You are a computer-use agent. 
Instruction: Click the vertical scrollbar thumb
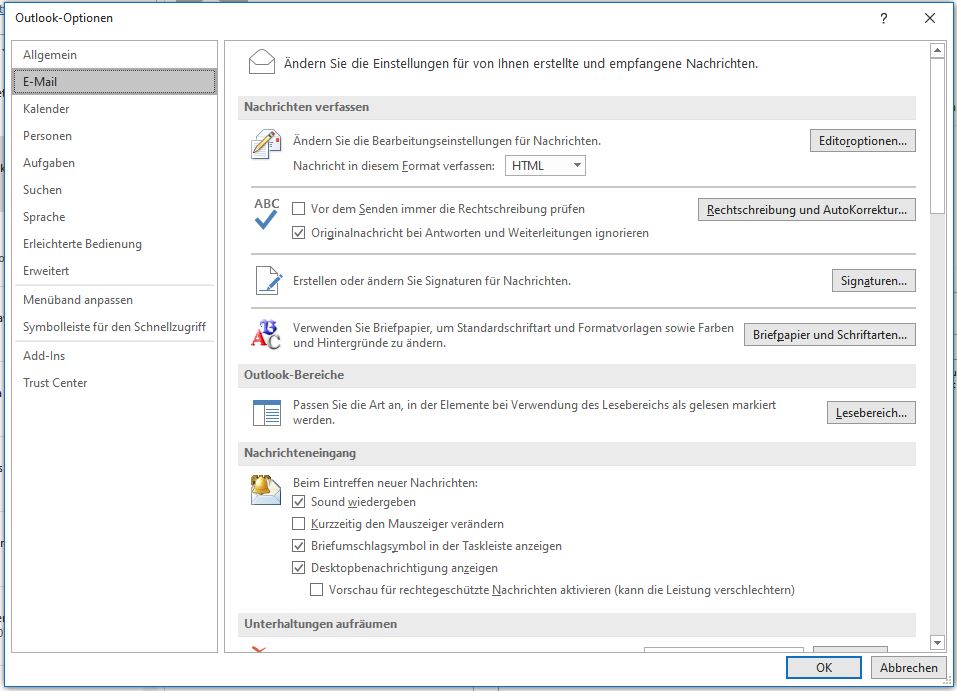[x=937, y=136]
